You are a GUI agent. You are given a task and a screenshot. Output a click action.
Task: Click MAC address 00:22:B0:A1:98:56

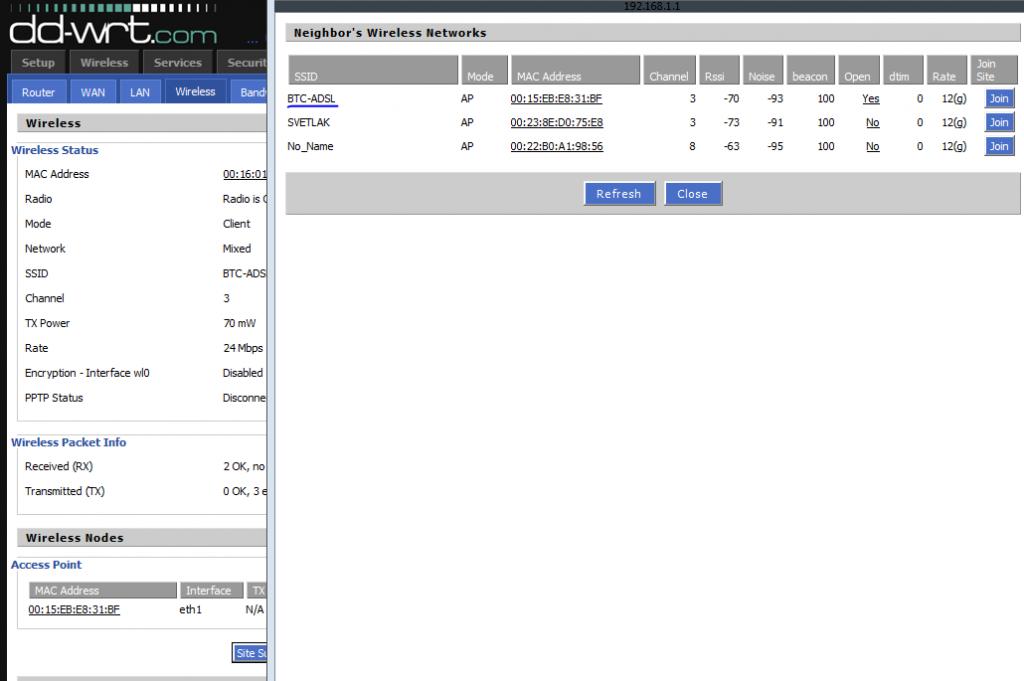click(x=556, y=147)
